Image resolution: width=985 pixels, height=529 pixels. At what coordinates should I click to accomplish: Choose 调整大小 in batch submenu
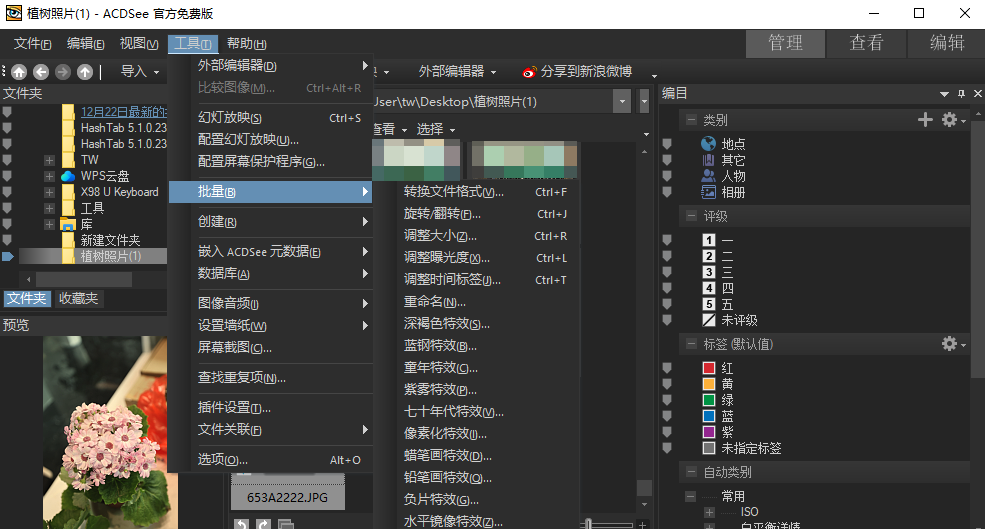485,236
